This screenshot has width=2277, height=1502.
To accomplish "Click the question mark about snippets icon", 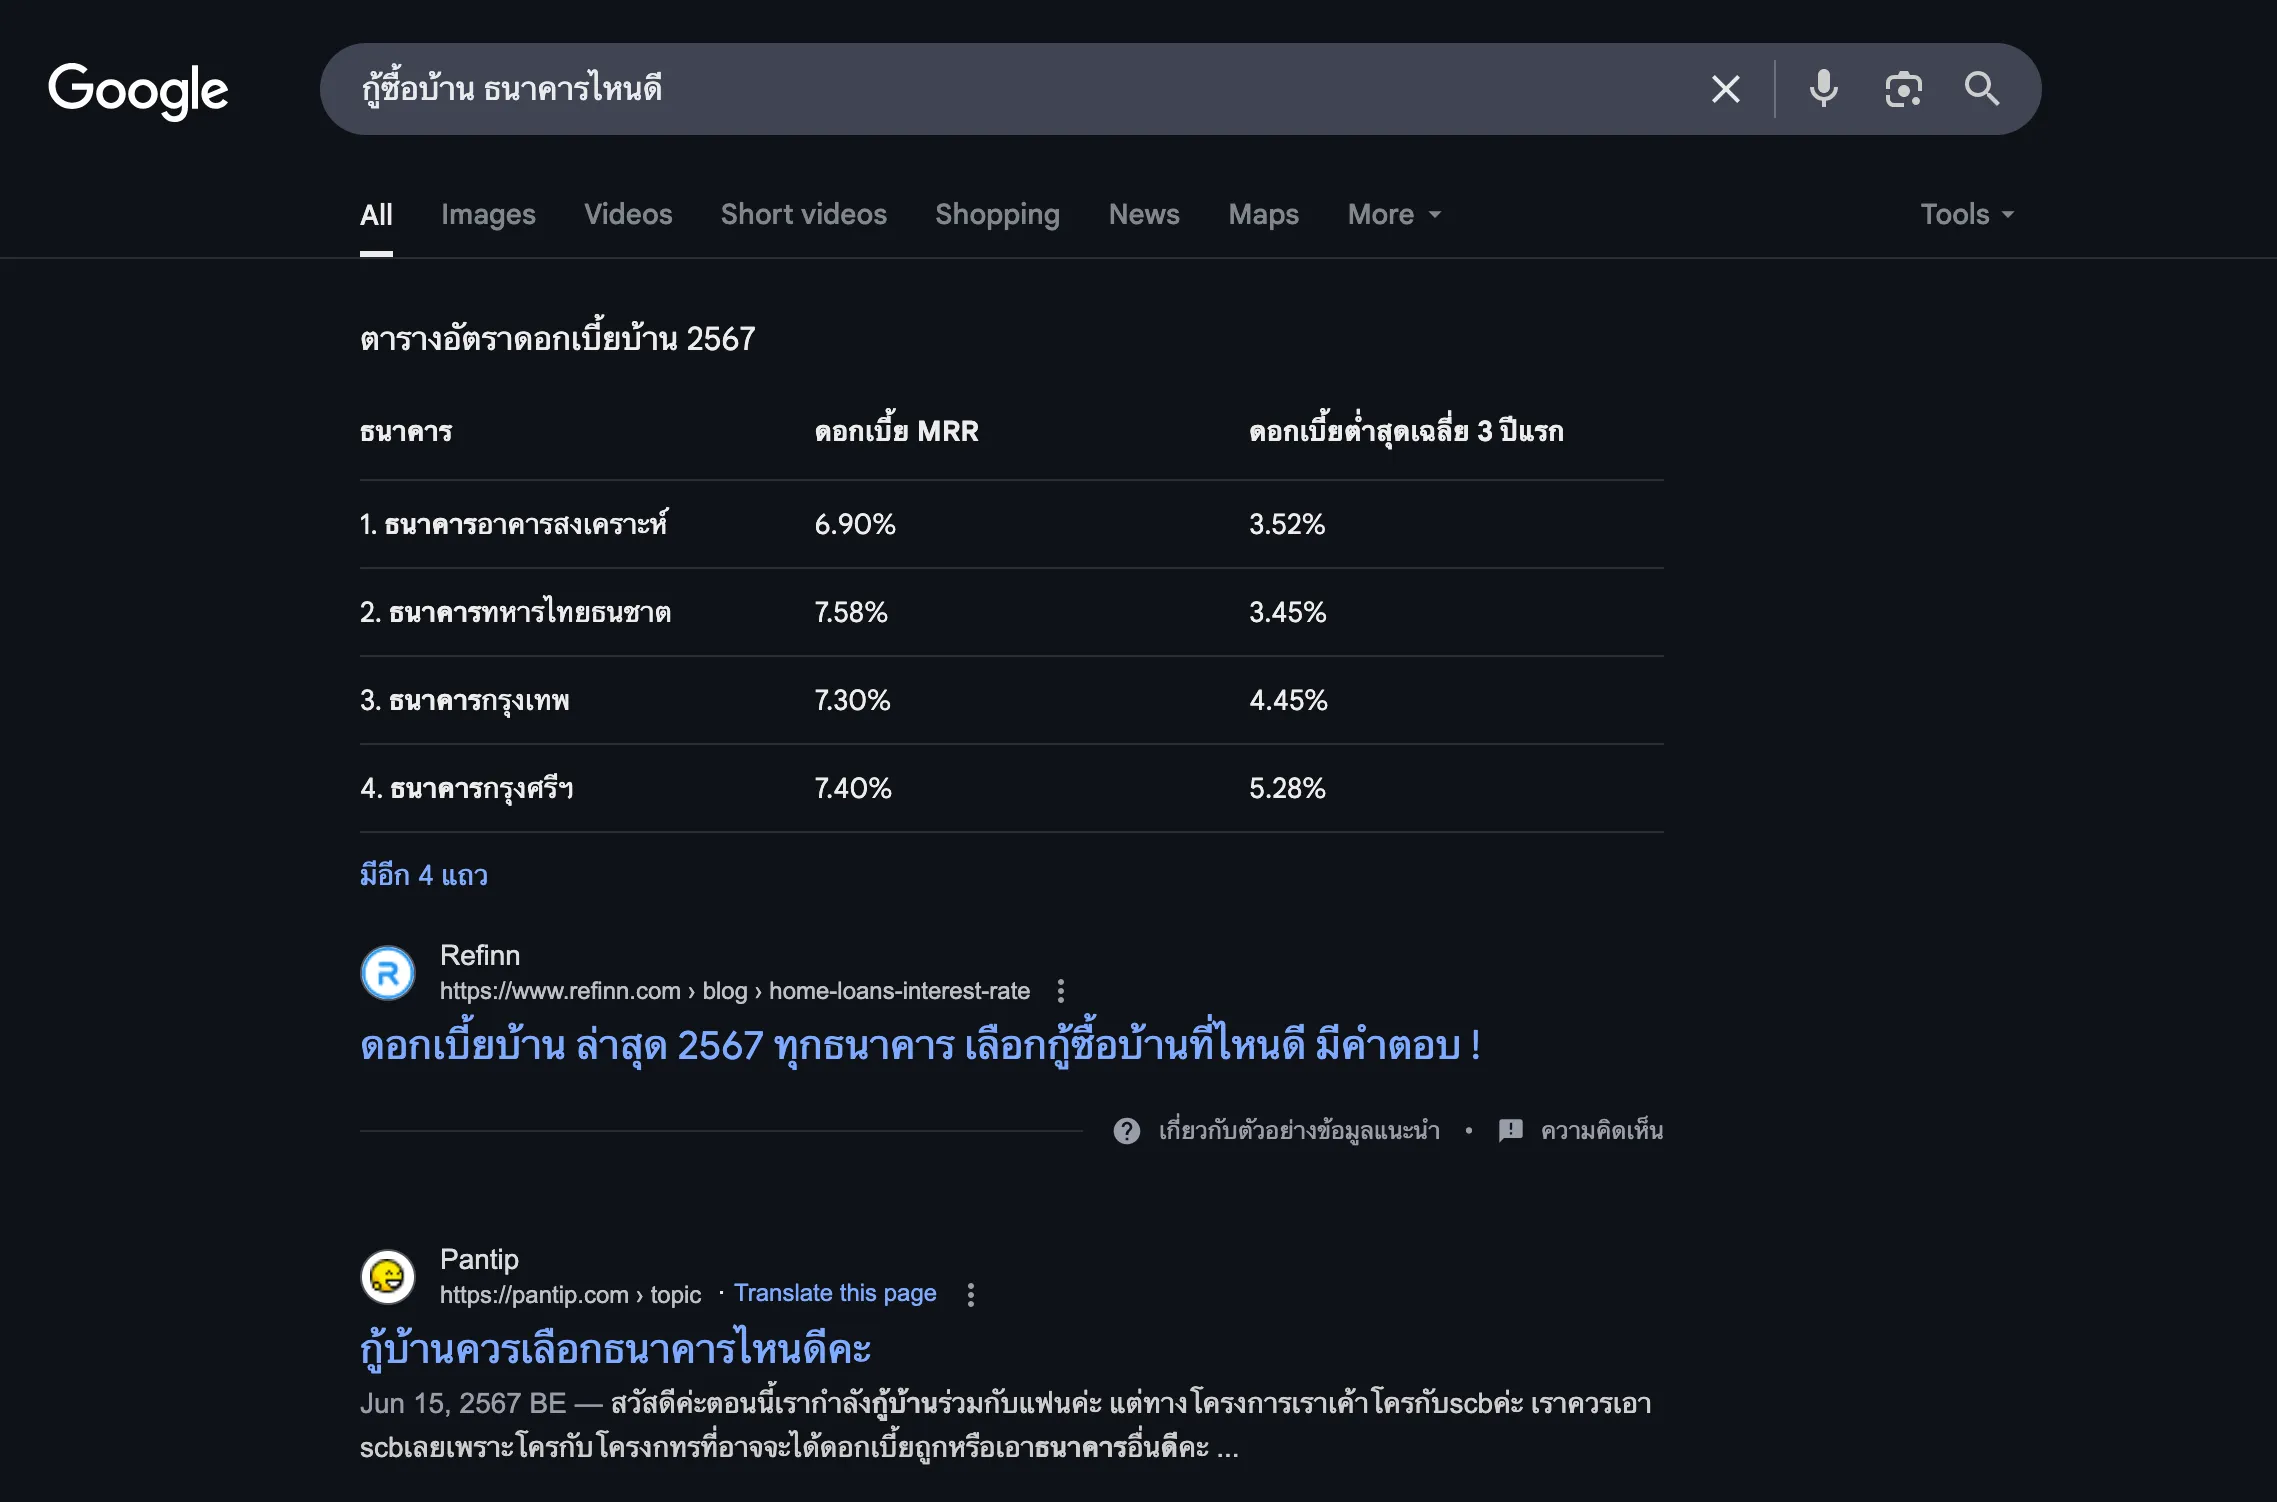I will tap(1127, 1131).
